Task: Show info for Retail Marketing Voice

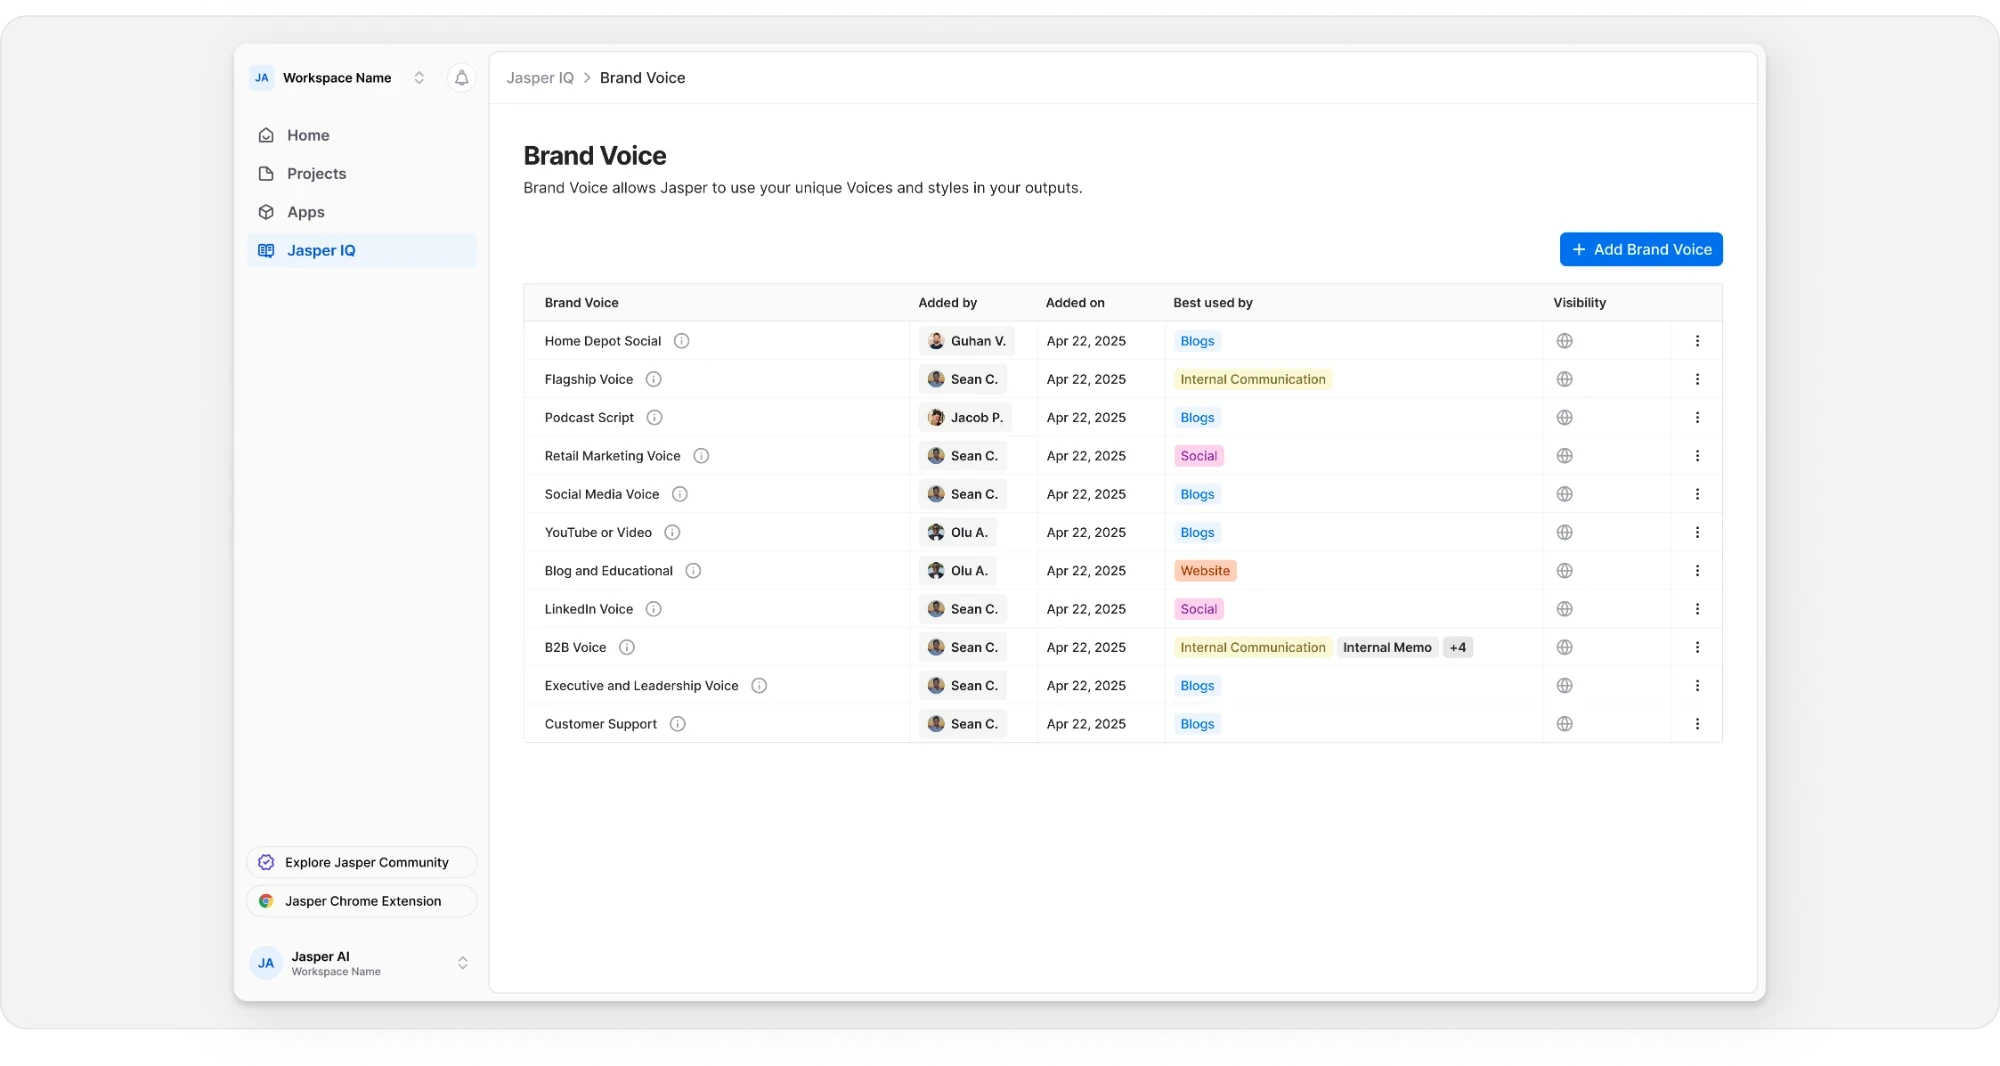Action: (x=702, y=456)
